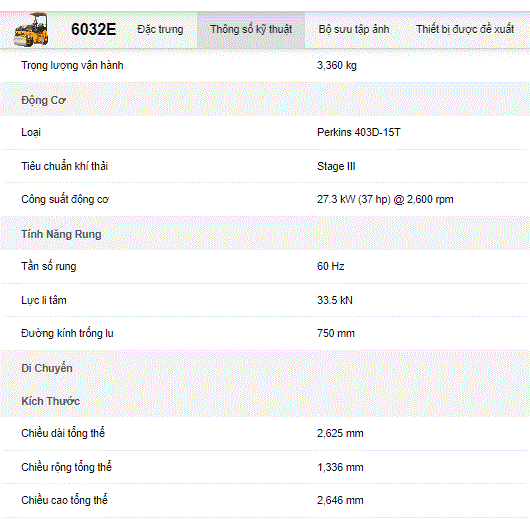Viewport: 530px width, 527px height.
Task: Open the Thiết bị được đề xuất tab
Action: coord(465,29)
